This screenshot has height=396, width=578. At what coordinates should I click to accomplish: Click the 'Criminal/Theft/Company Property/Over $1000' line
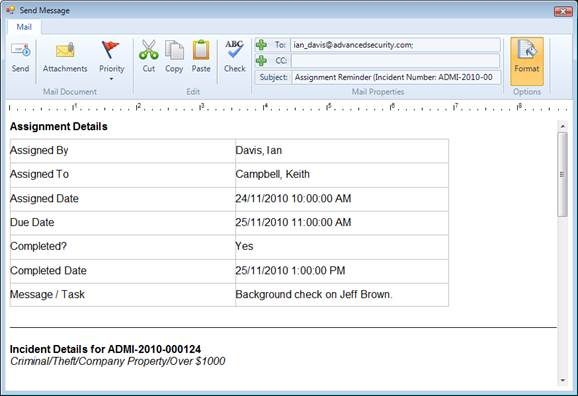pyautogui.click(x=118, y=361)
